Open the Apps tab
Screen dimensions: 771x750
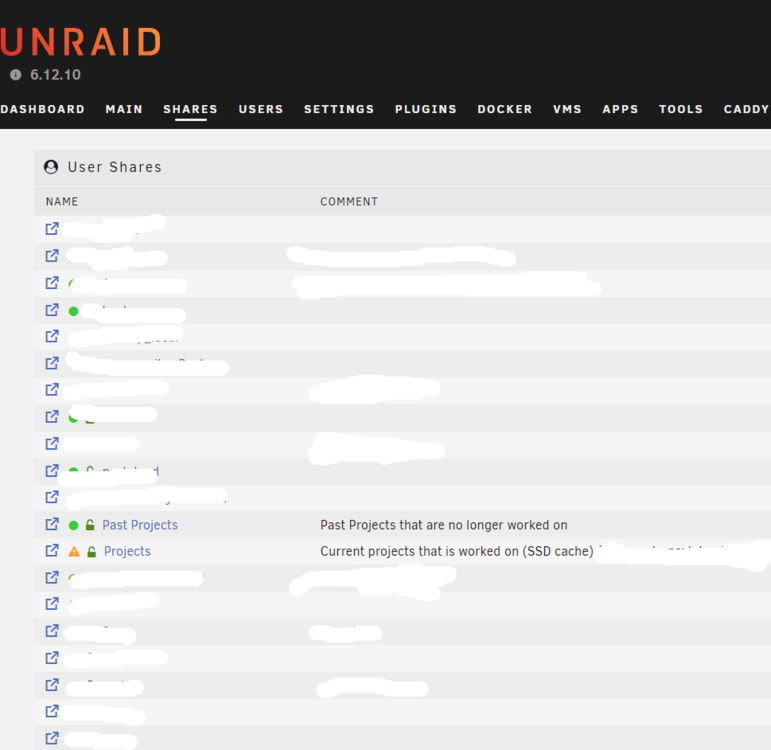click(621, 109)
